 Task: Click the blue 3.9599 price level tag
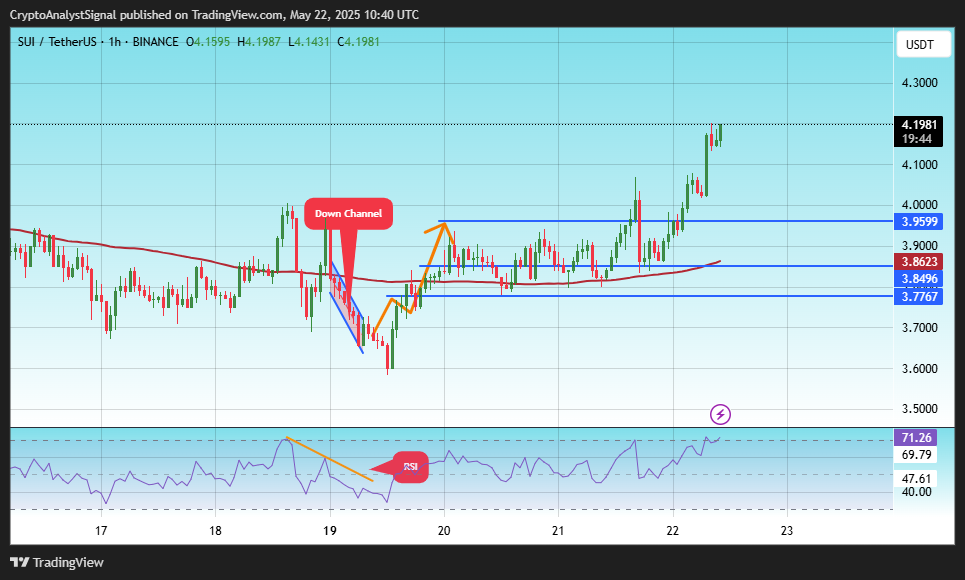(x=919, y=222)
